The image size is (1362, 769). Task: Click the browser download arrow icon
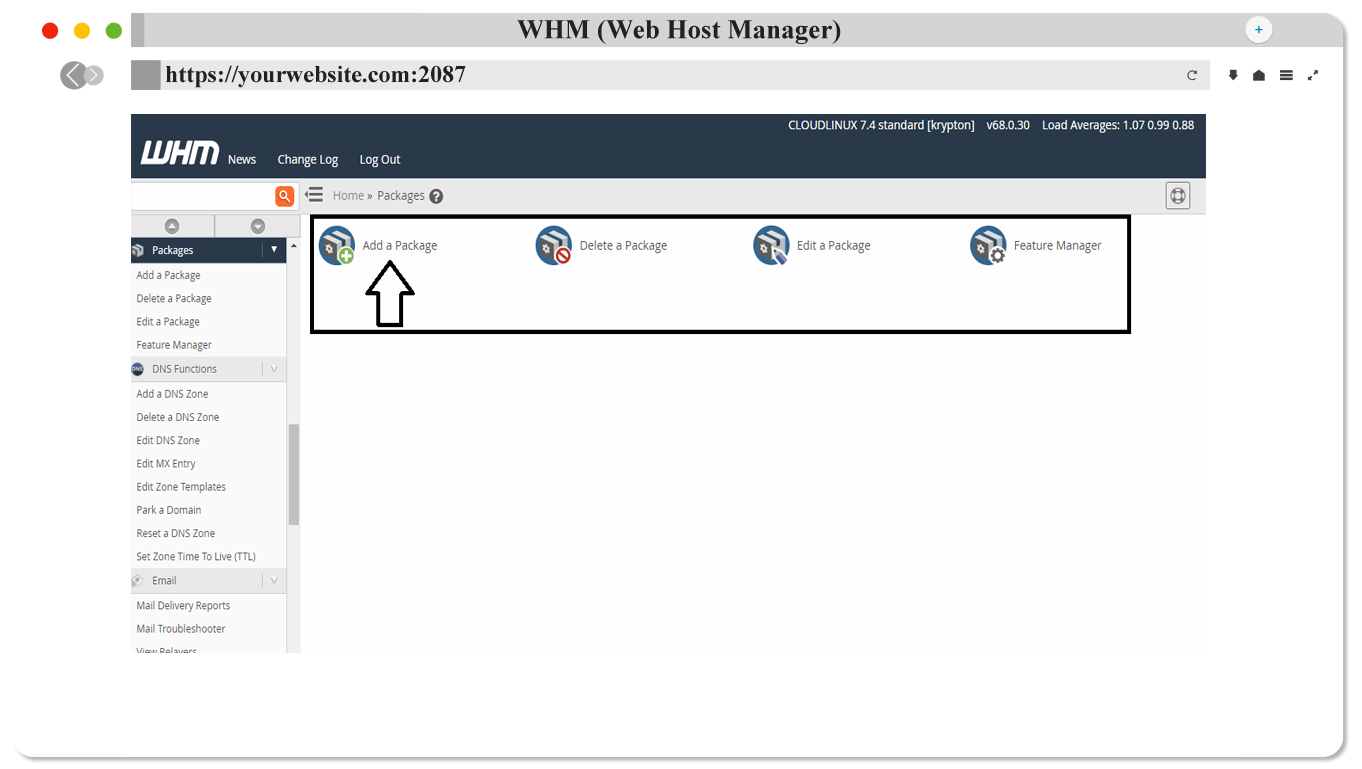tap(1233, 75)
